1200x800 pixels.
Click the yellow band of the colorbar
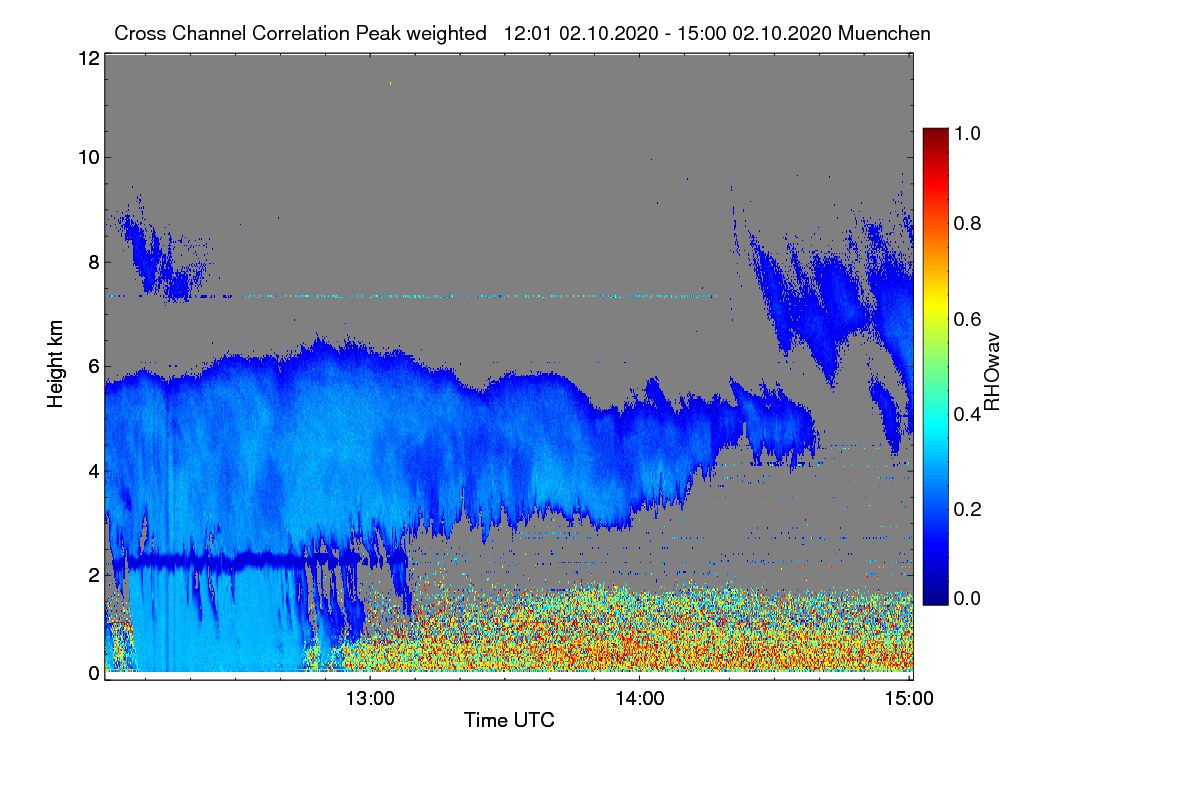coord(935,305)
